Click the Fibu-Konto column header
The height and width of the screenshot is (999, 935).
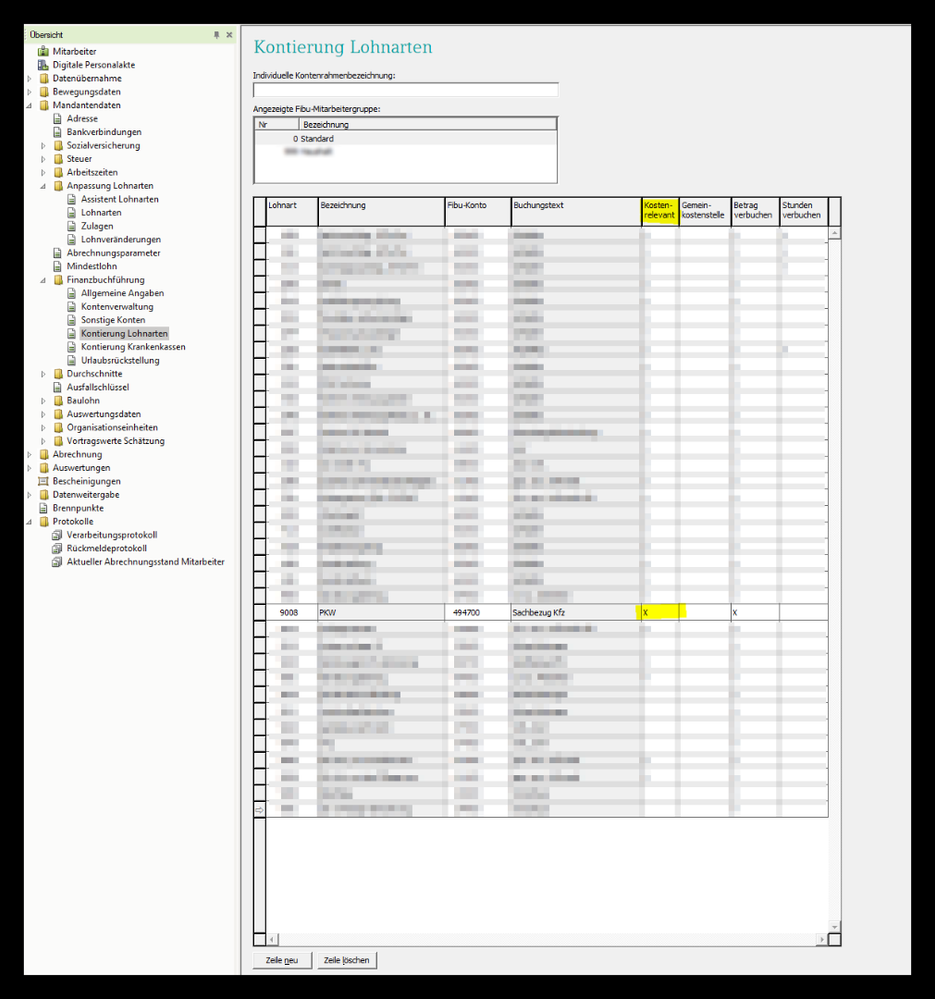478,211
